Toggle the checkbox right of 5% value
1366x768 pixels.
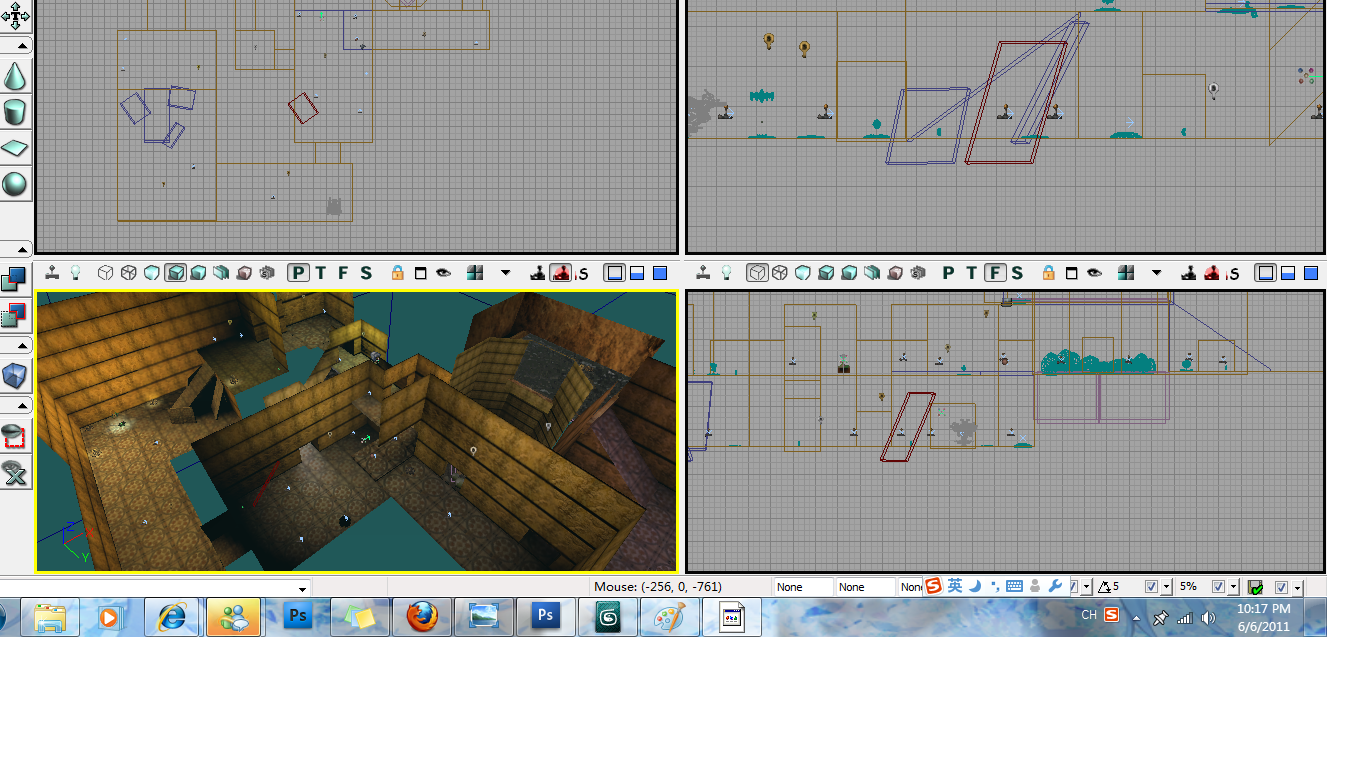1218,587
